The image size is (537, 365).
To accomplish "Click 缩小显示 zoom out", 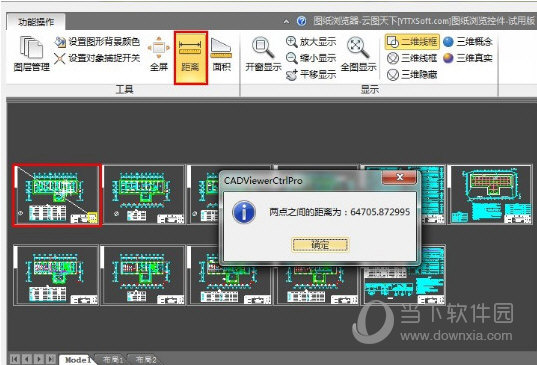I will [x=311, y=58].
